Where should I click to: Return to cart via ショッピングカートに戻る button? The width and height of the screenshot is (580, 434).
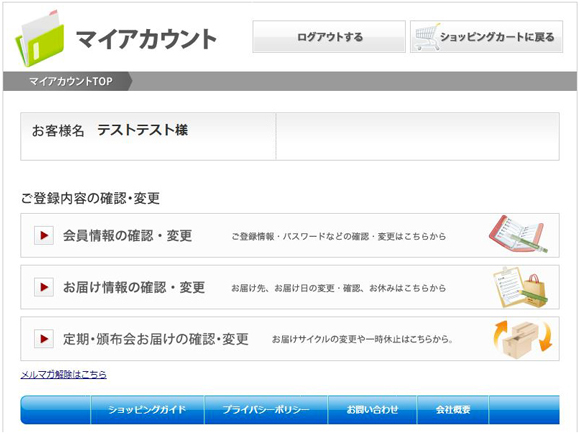tap(486, 37)
